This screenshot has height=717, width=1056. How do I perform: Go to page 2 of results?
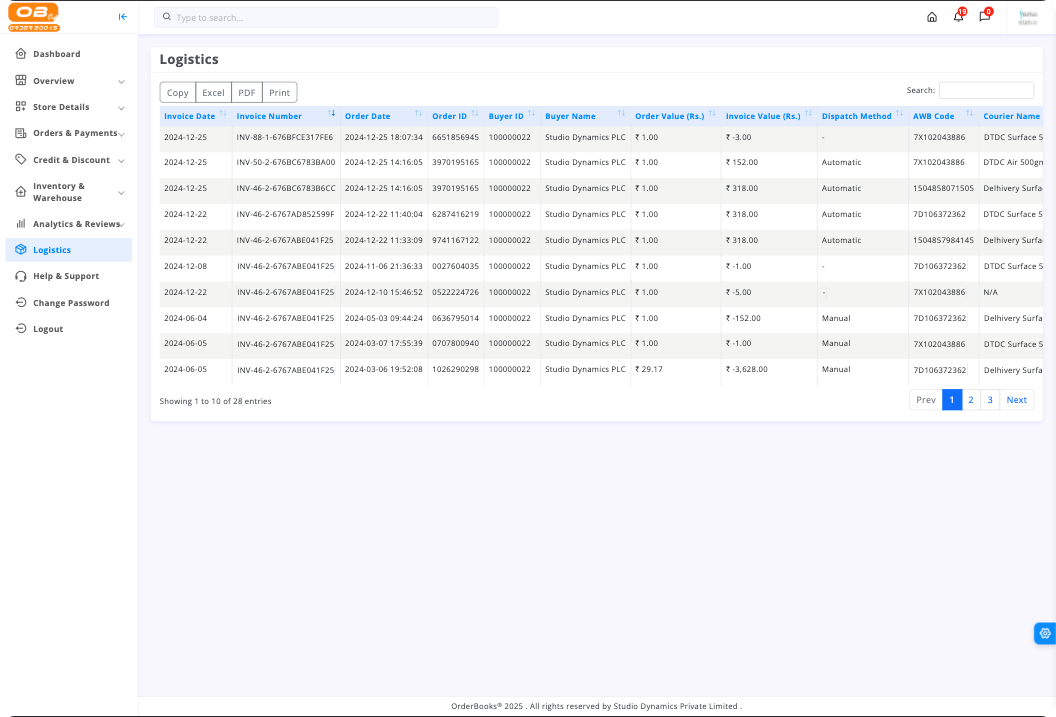(x=970, y=400)
